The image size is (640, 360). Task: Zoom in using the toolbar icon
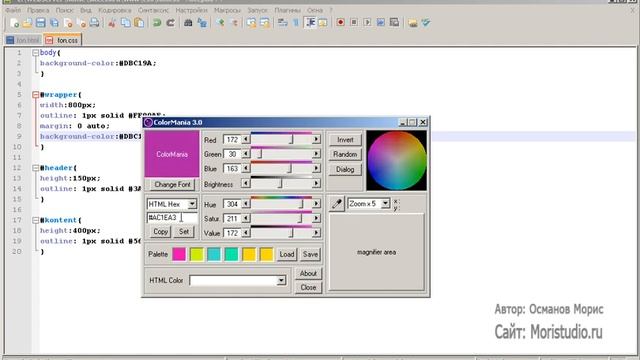coord(221,23)
